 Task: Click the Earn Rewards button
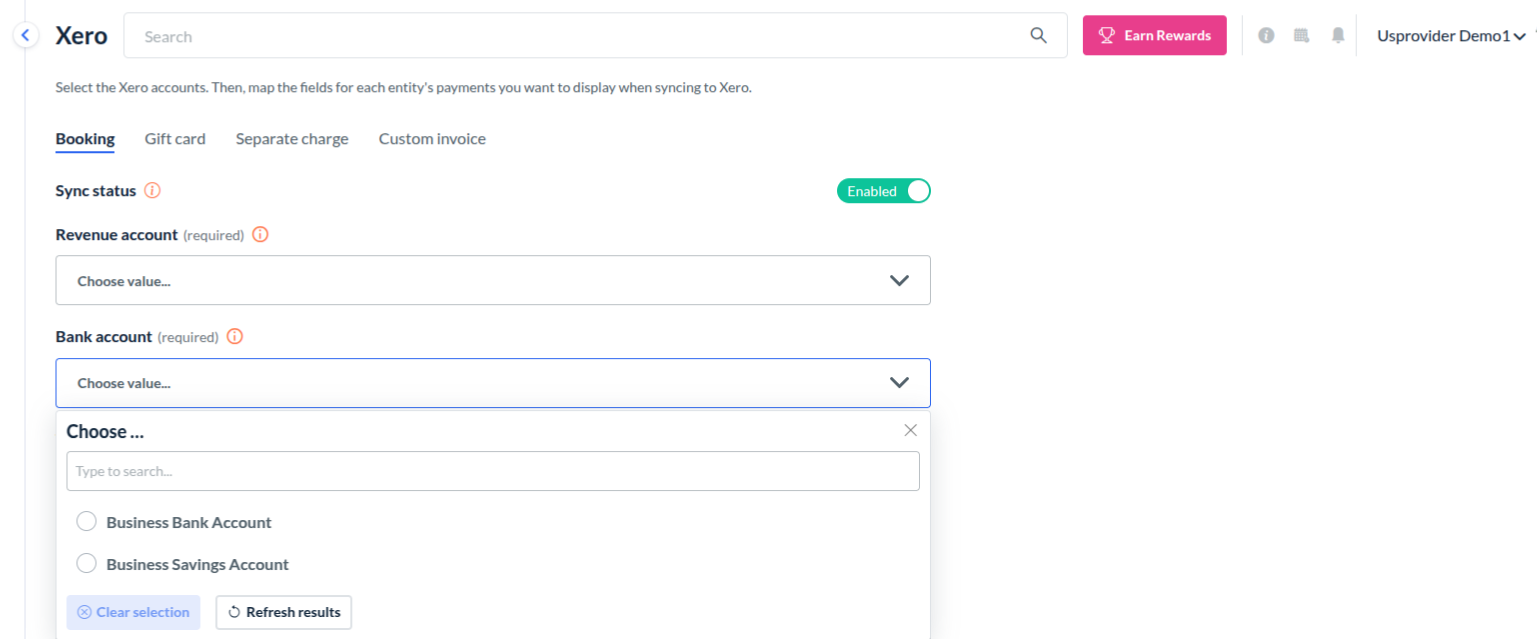point(1154,36)
